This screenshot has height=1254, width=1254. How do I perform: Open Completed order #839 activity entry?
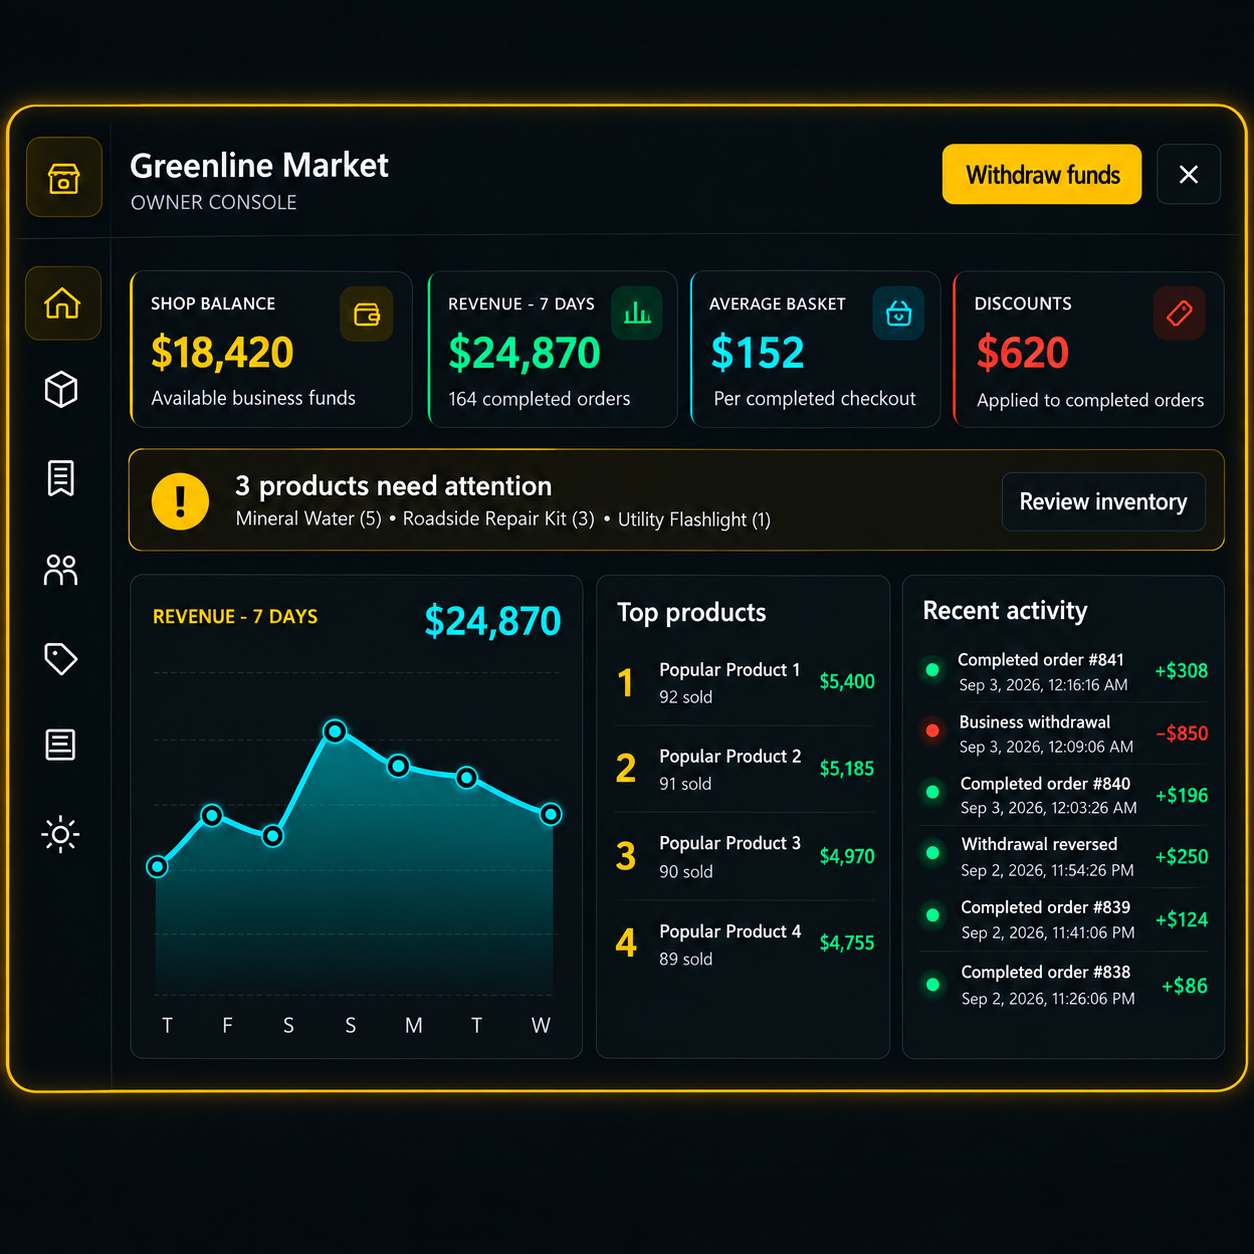(x=1064, y=919)
